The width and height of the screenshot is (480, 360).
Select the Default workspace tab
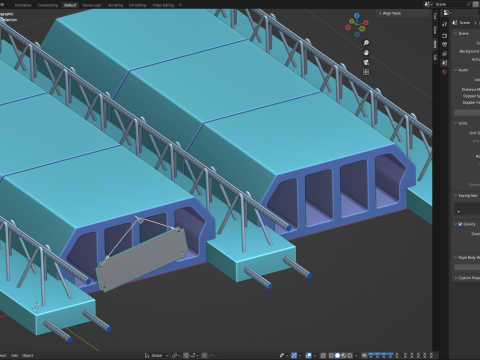(x=70, y=5)
